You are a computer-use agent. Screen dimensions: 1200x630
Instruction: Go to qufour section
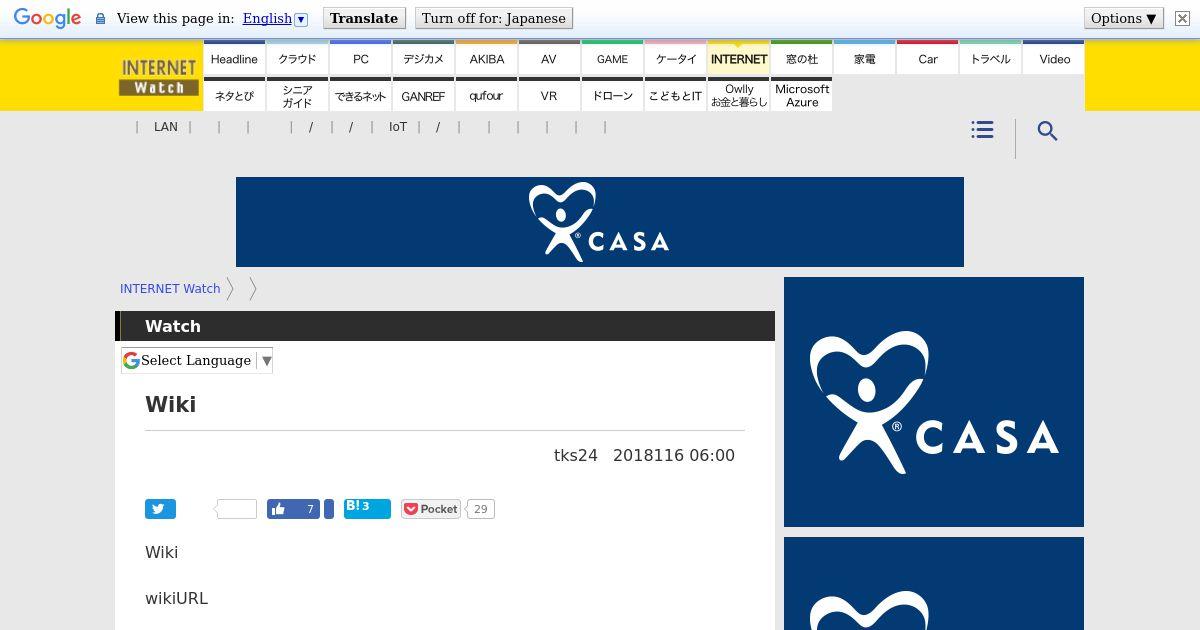pyautogui.click(x=487, y=95)
